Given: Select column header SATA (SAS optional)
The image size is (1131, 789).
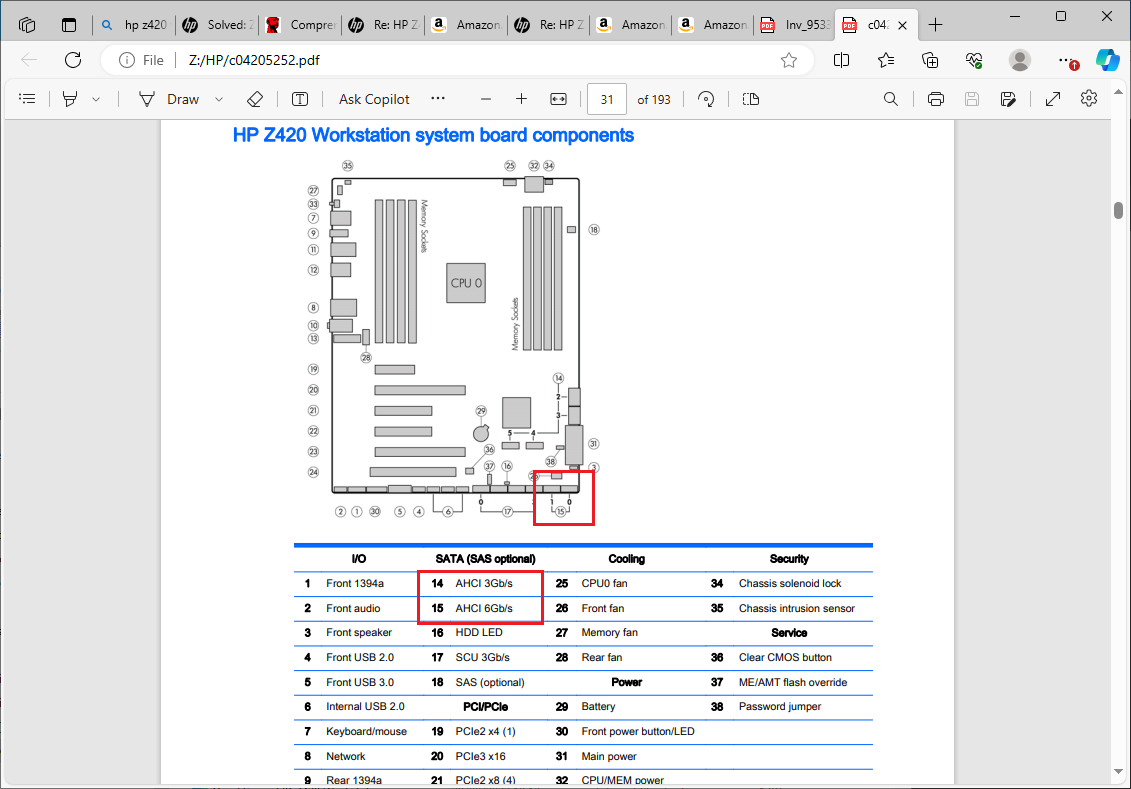Looking at the screenshot, I should (485, 559).
